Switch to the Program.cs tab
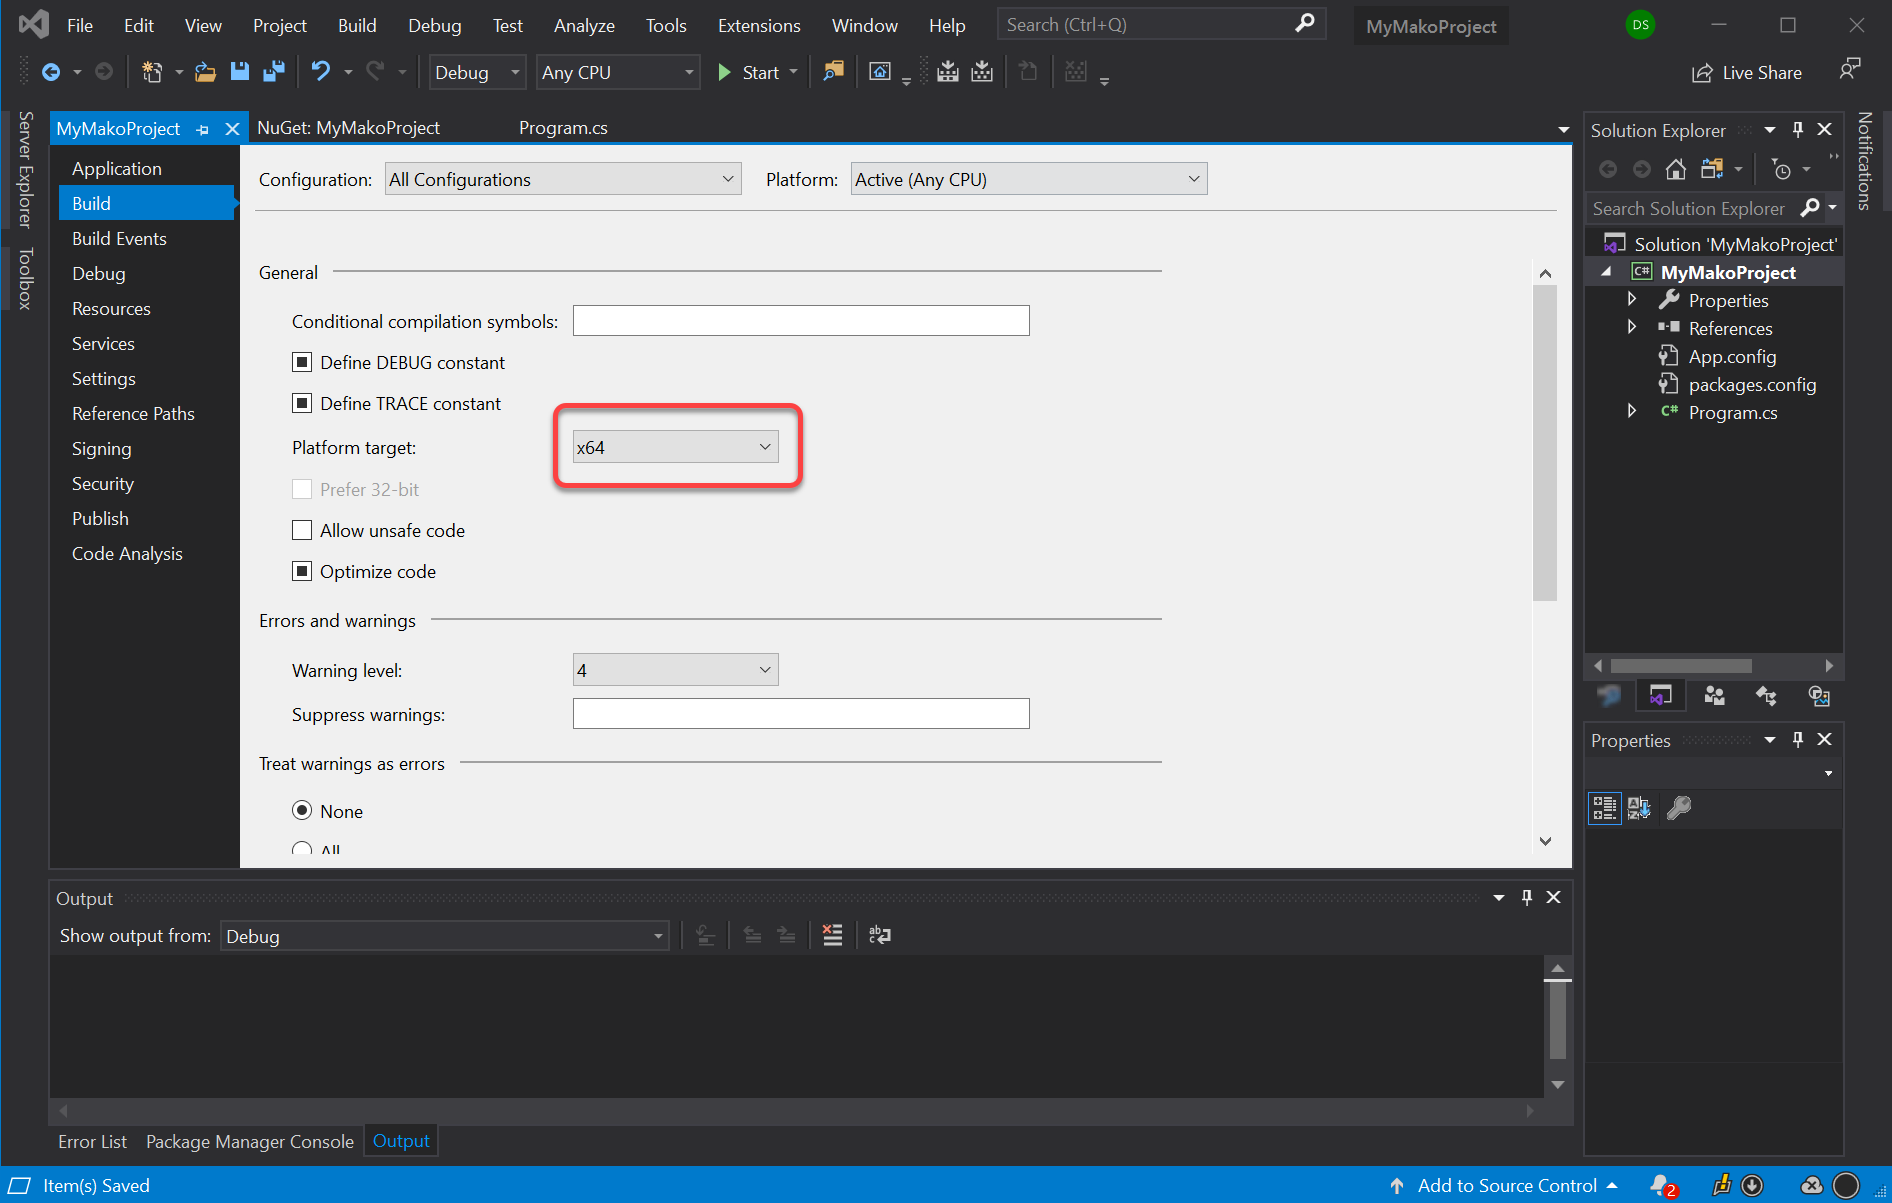This screenshot has height=1203, width=1892. click(x=563, y=128)
